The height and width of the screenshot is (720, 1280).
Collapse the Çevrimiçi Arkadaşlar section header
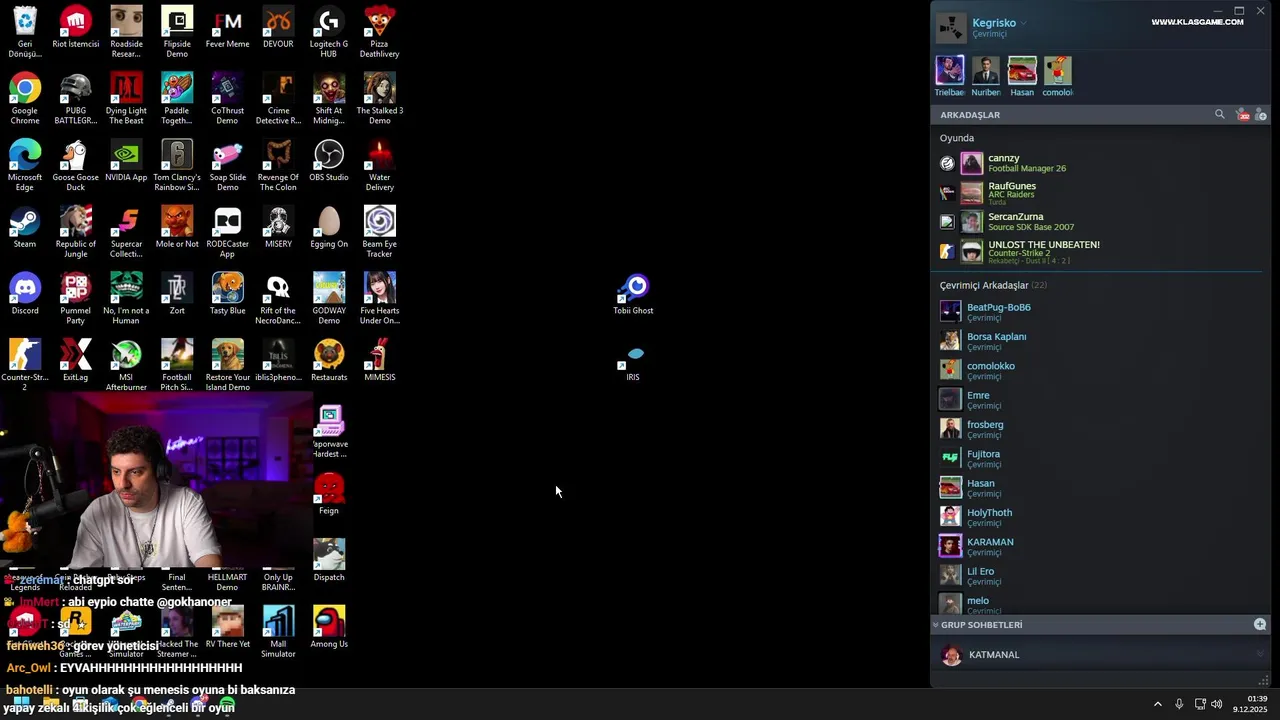[993, 285]
